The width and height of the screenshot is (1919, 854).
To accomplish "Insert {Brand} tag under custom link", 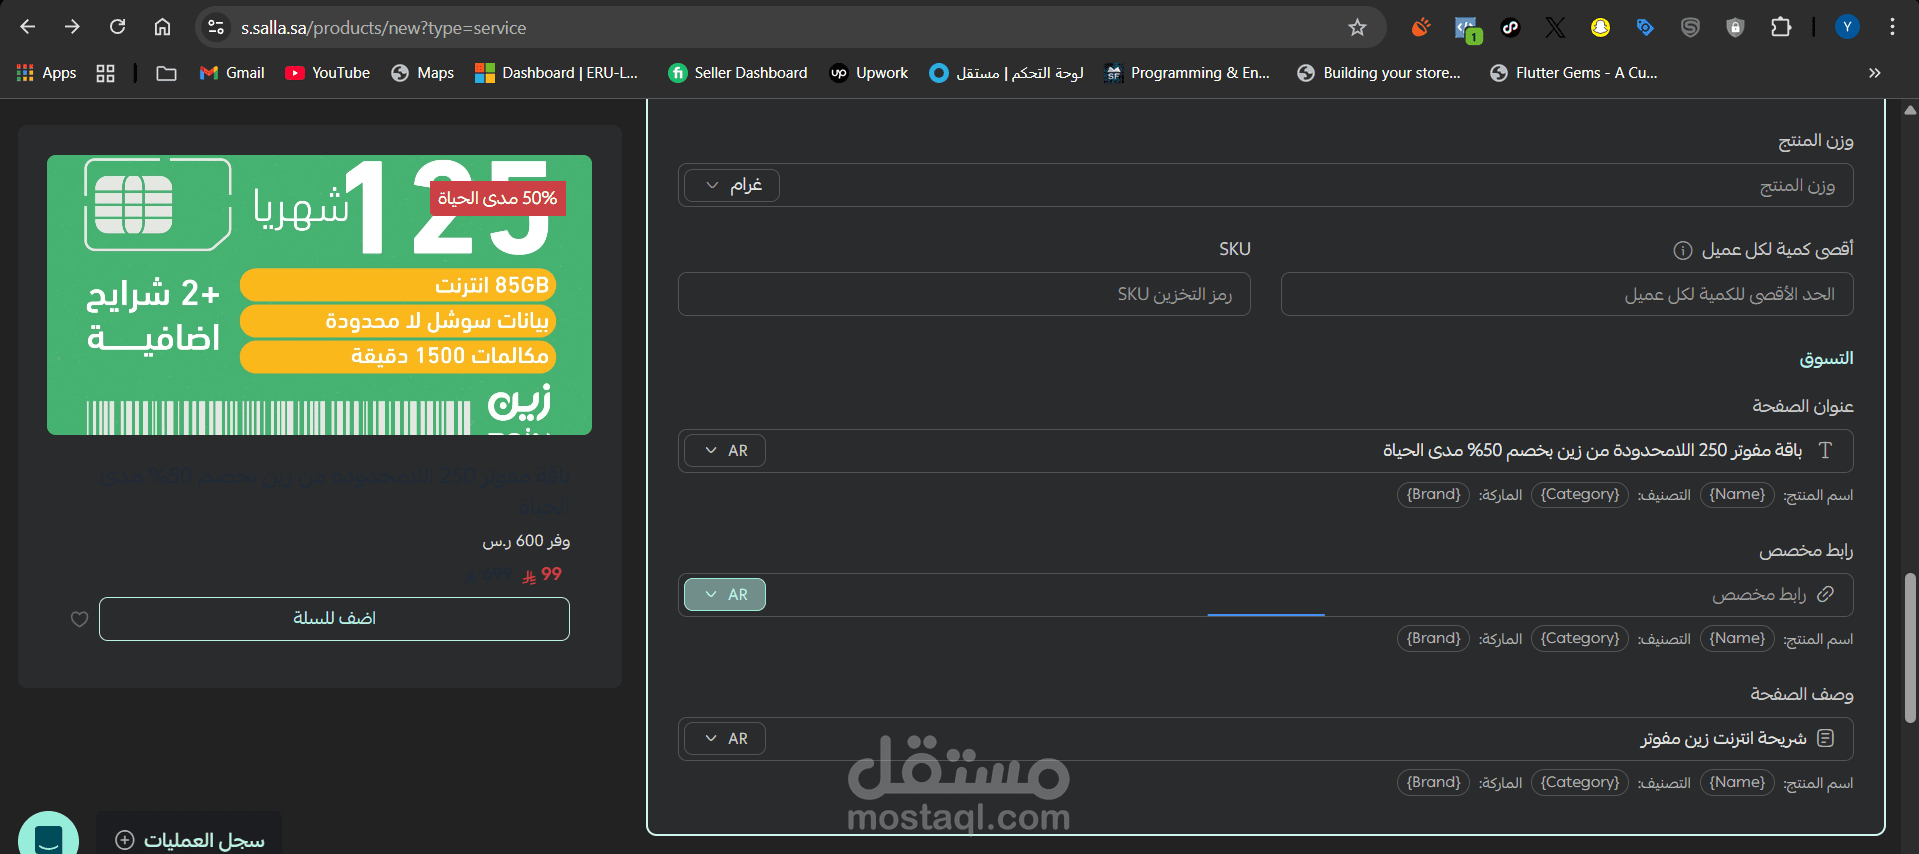I will tap(1433, 639).
